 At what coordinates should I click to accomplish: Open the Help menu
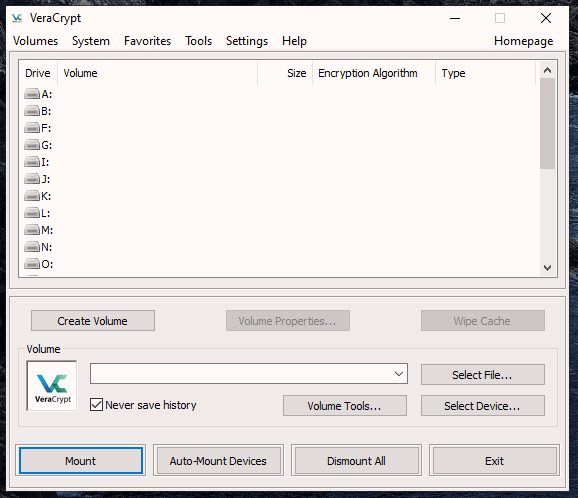294,41
